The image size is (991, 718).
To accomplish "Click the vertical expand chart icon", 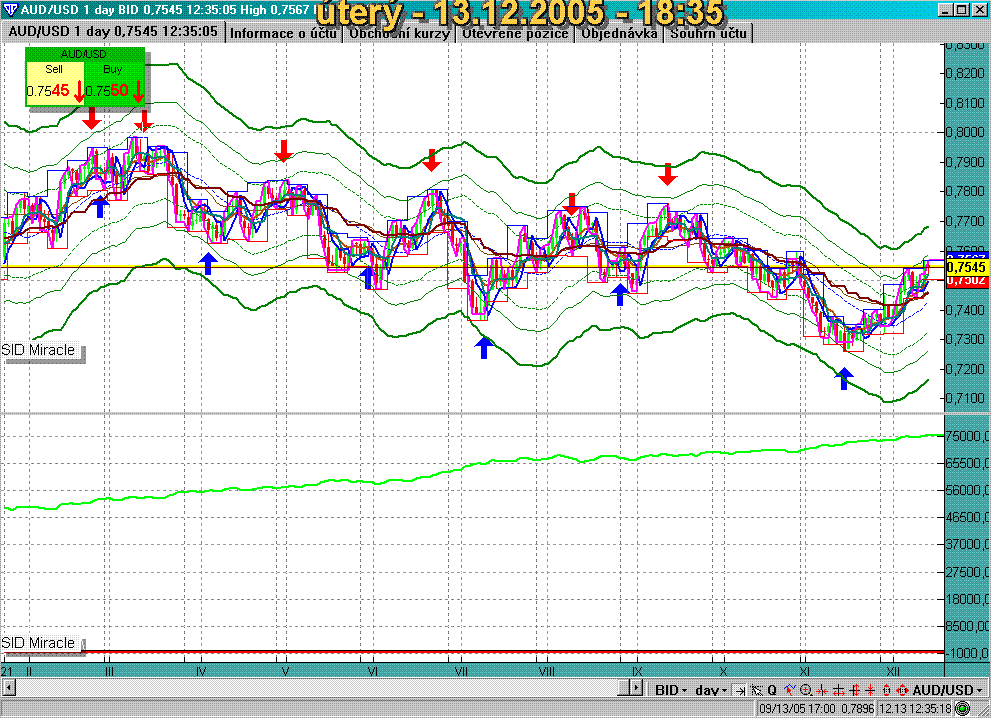I will 855,690.
